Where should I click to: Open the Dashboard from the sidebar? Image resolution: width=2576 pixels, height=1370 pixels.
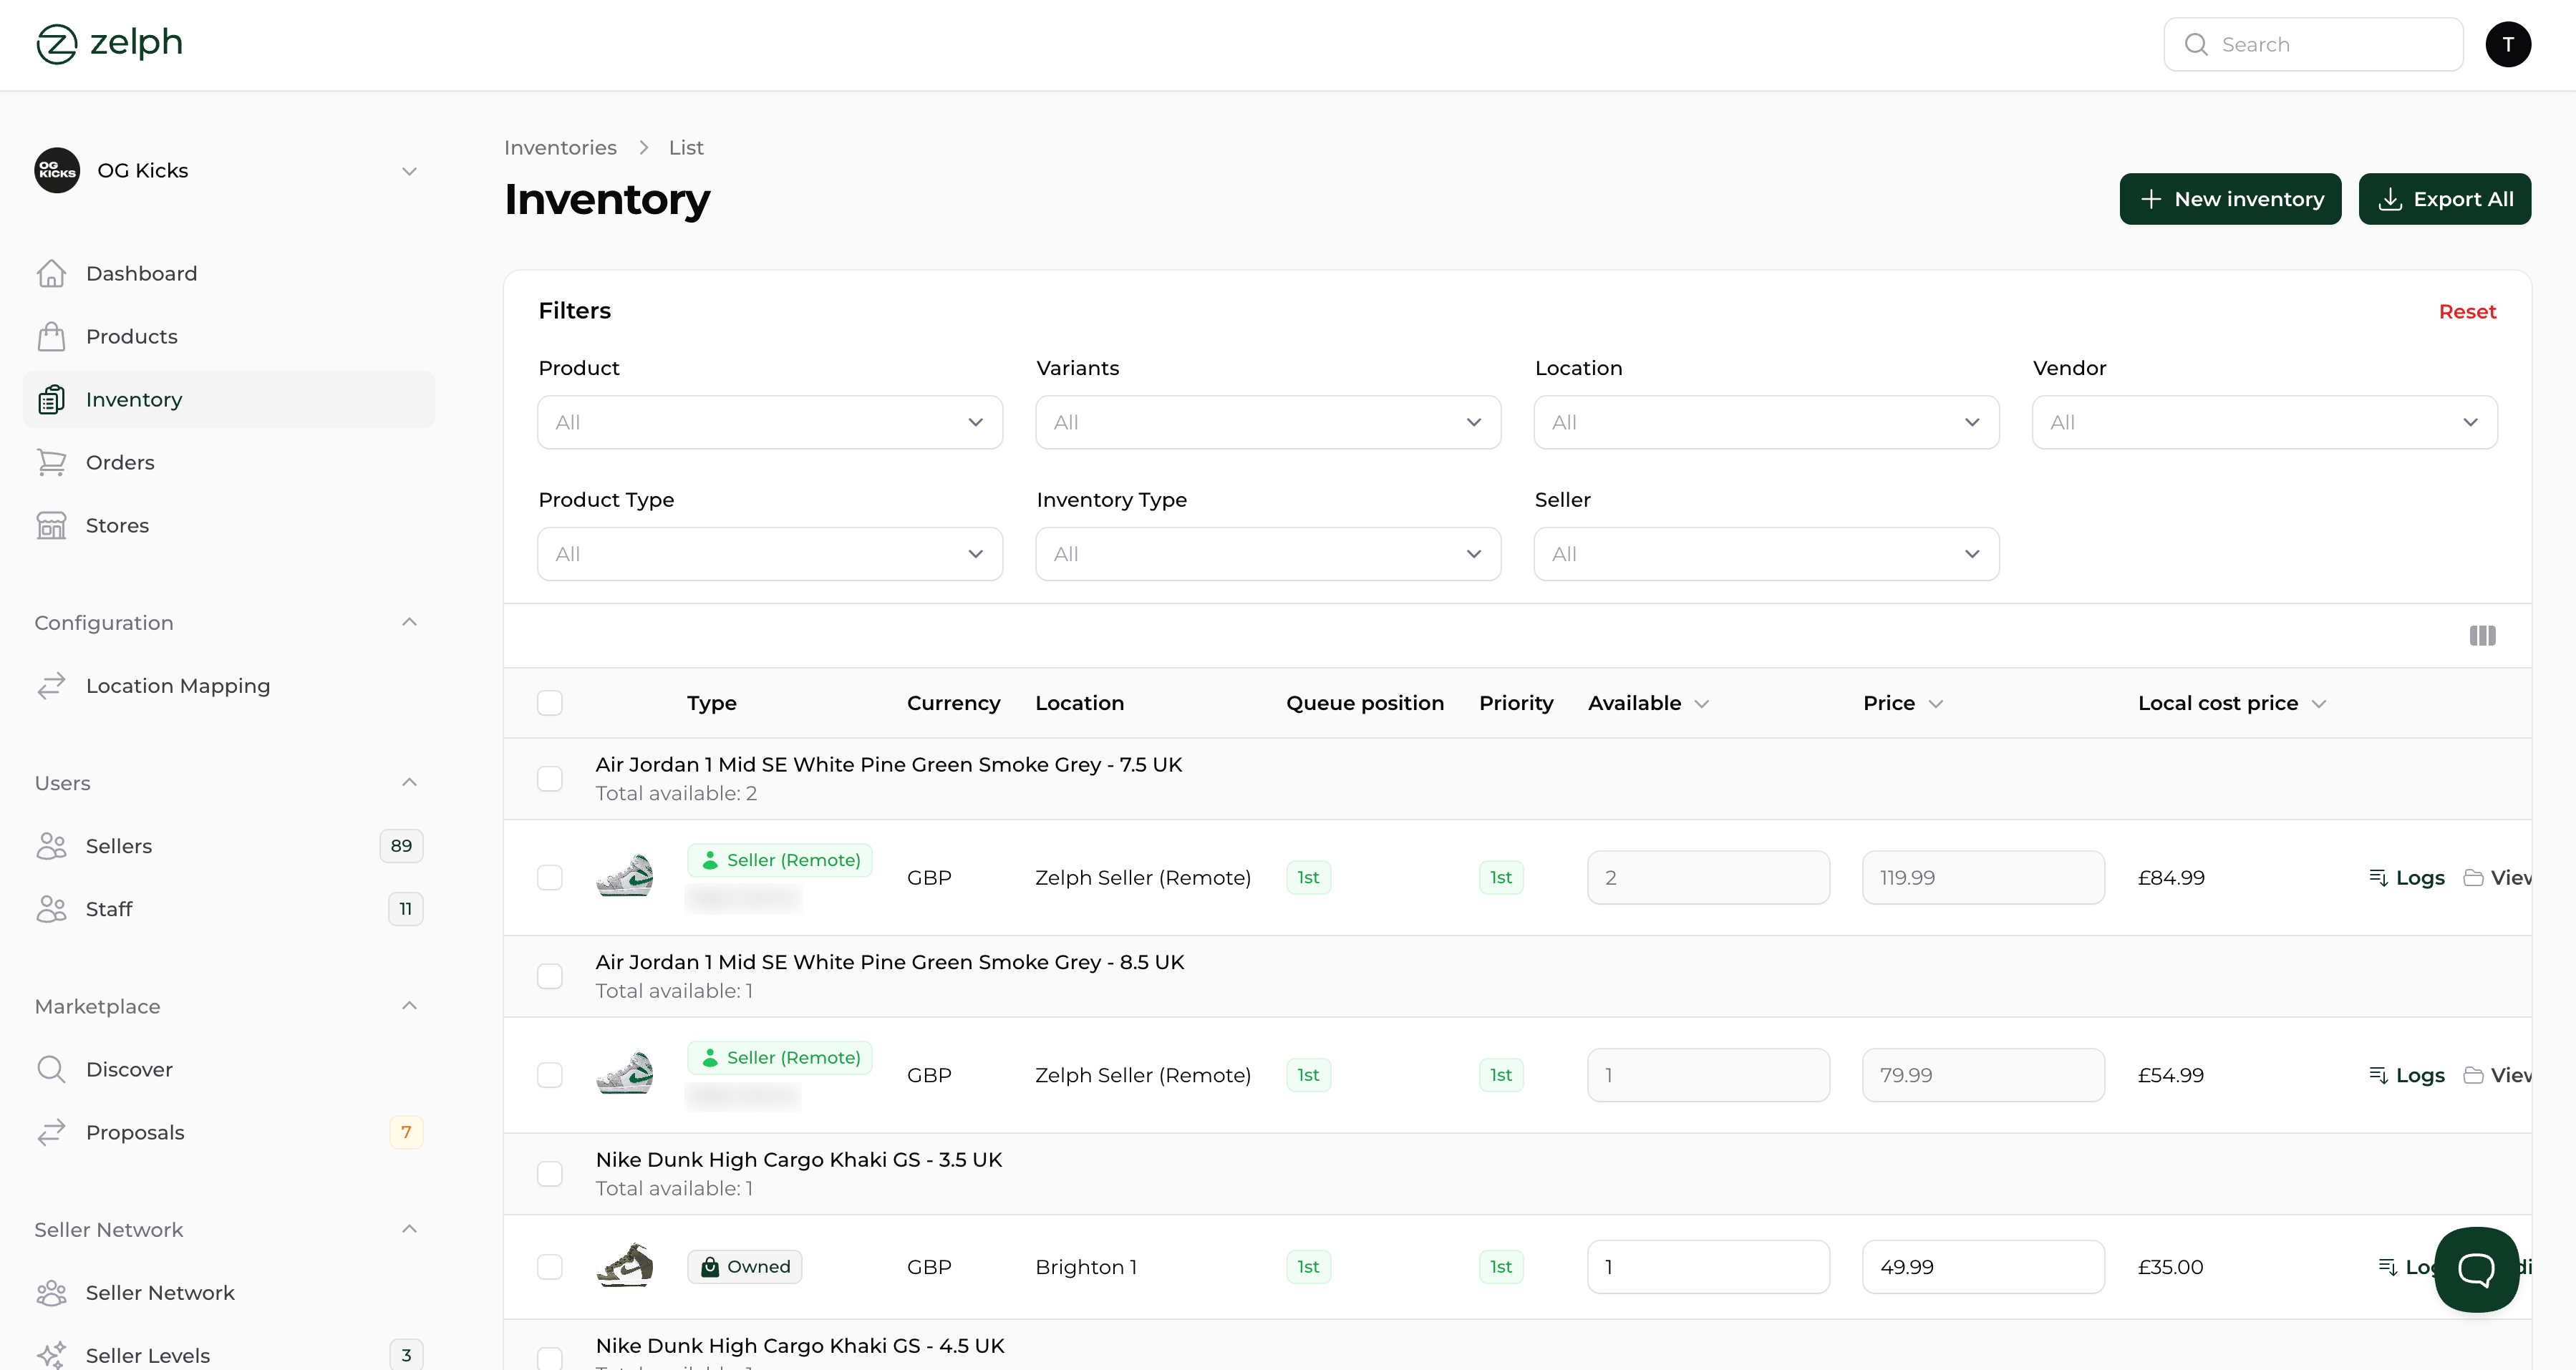[140, 273]
